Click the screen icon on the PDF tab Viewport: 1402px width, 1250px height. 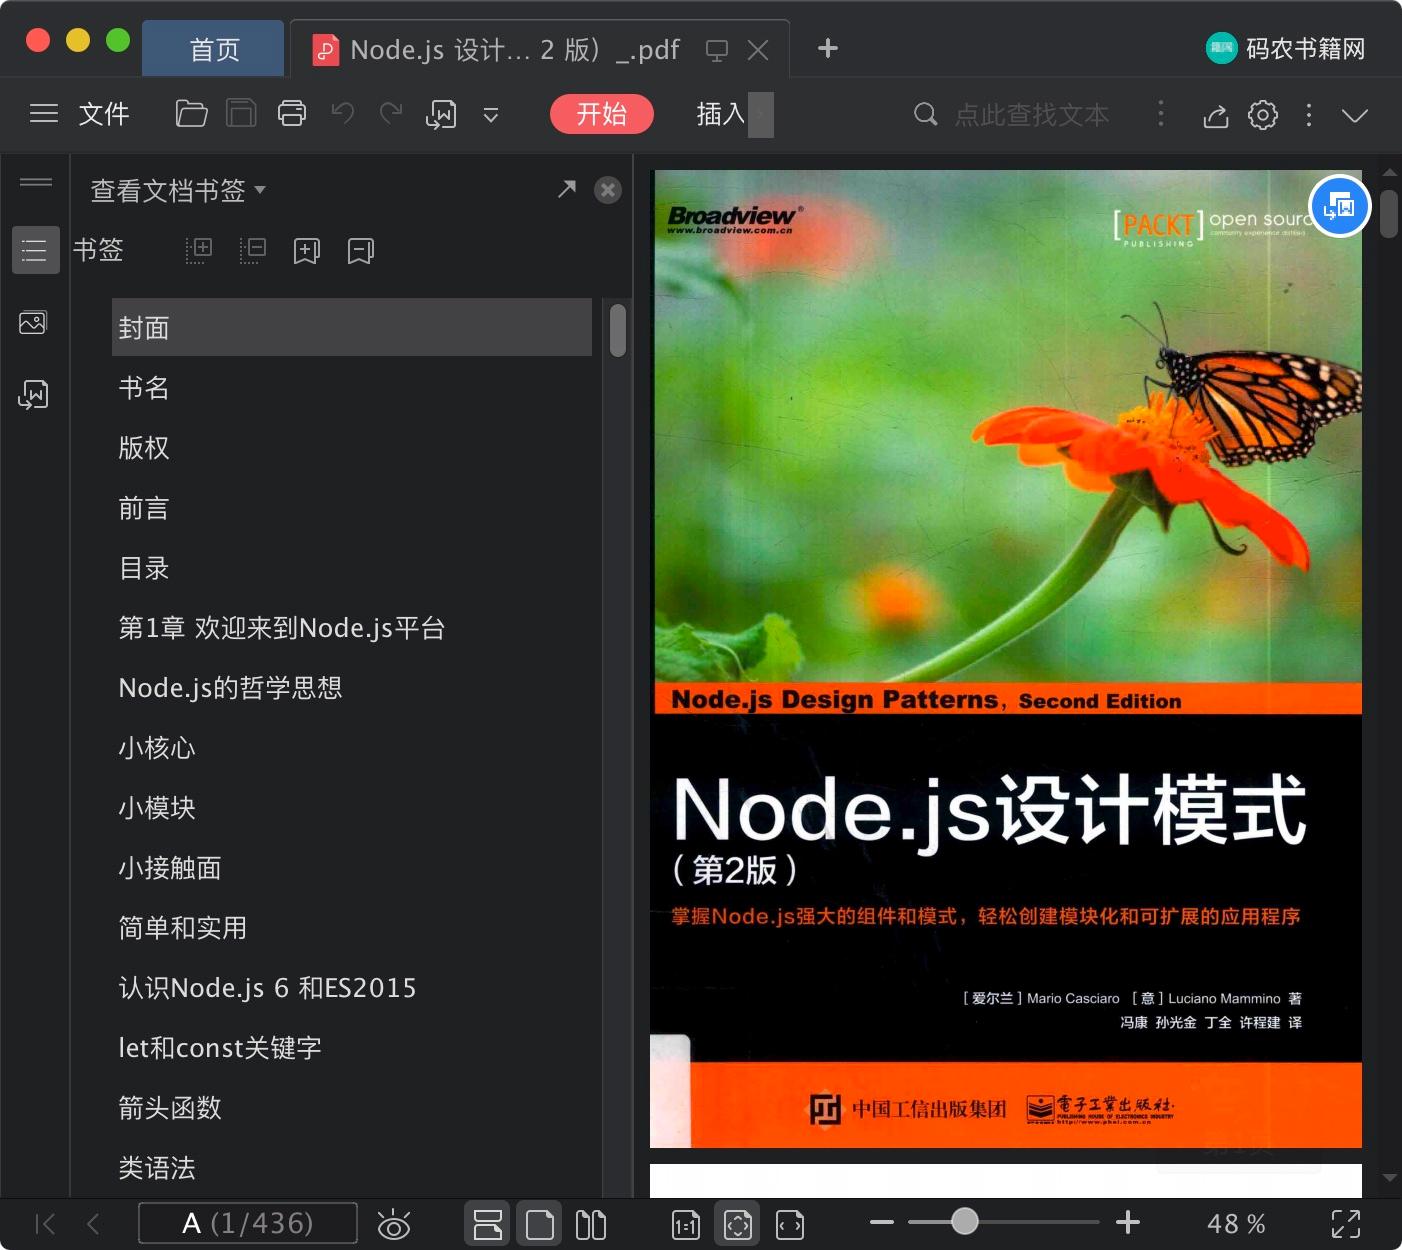(x=717, y=50)
